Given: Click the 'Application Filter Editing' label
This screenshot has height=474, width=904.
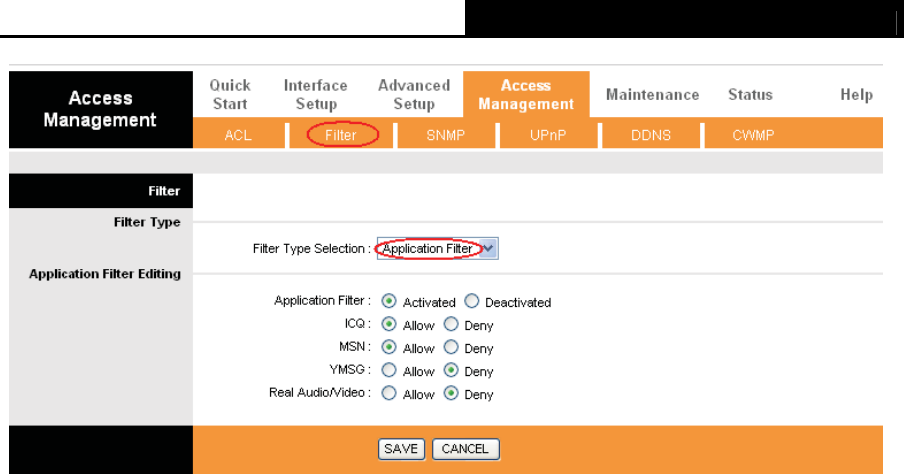Looking at the screenshot, I should (x=105, y=274).
